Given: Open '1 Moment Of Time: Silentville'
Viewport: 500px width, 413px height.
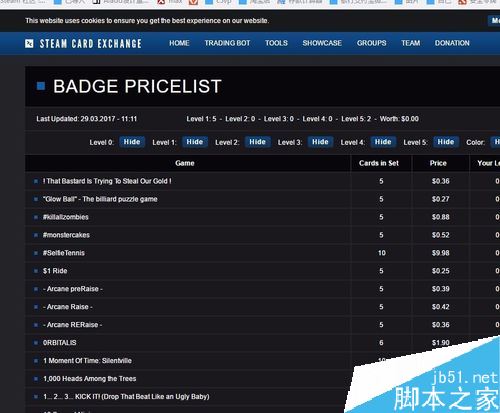Looking at the screenshot, I should [87, 361].
